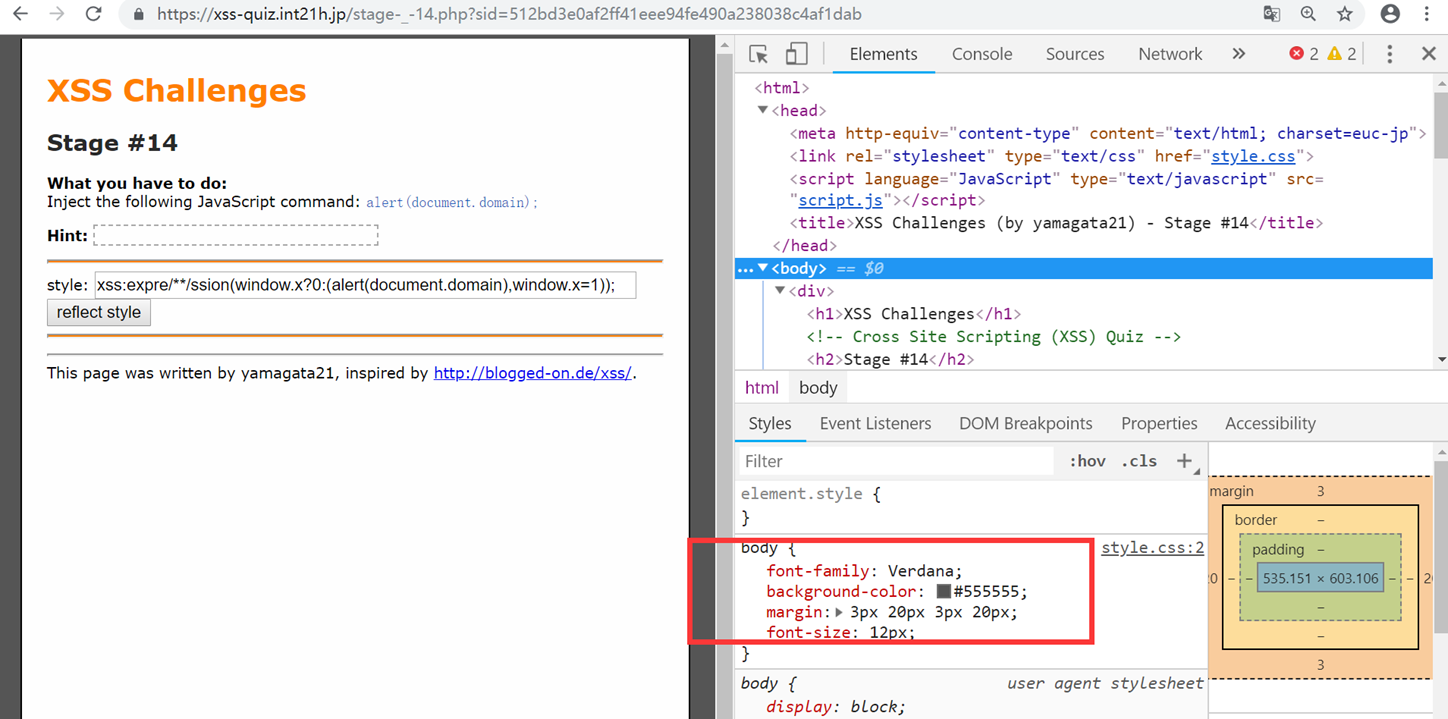Collapse the div node in DOM tree
The height and width of the screenshot is (719, 1448).
coord(781,291)
